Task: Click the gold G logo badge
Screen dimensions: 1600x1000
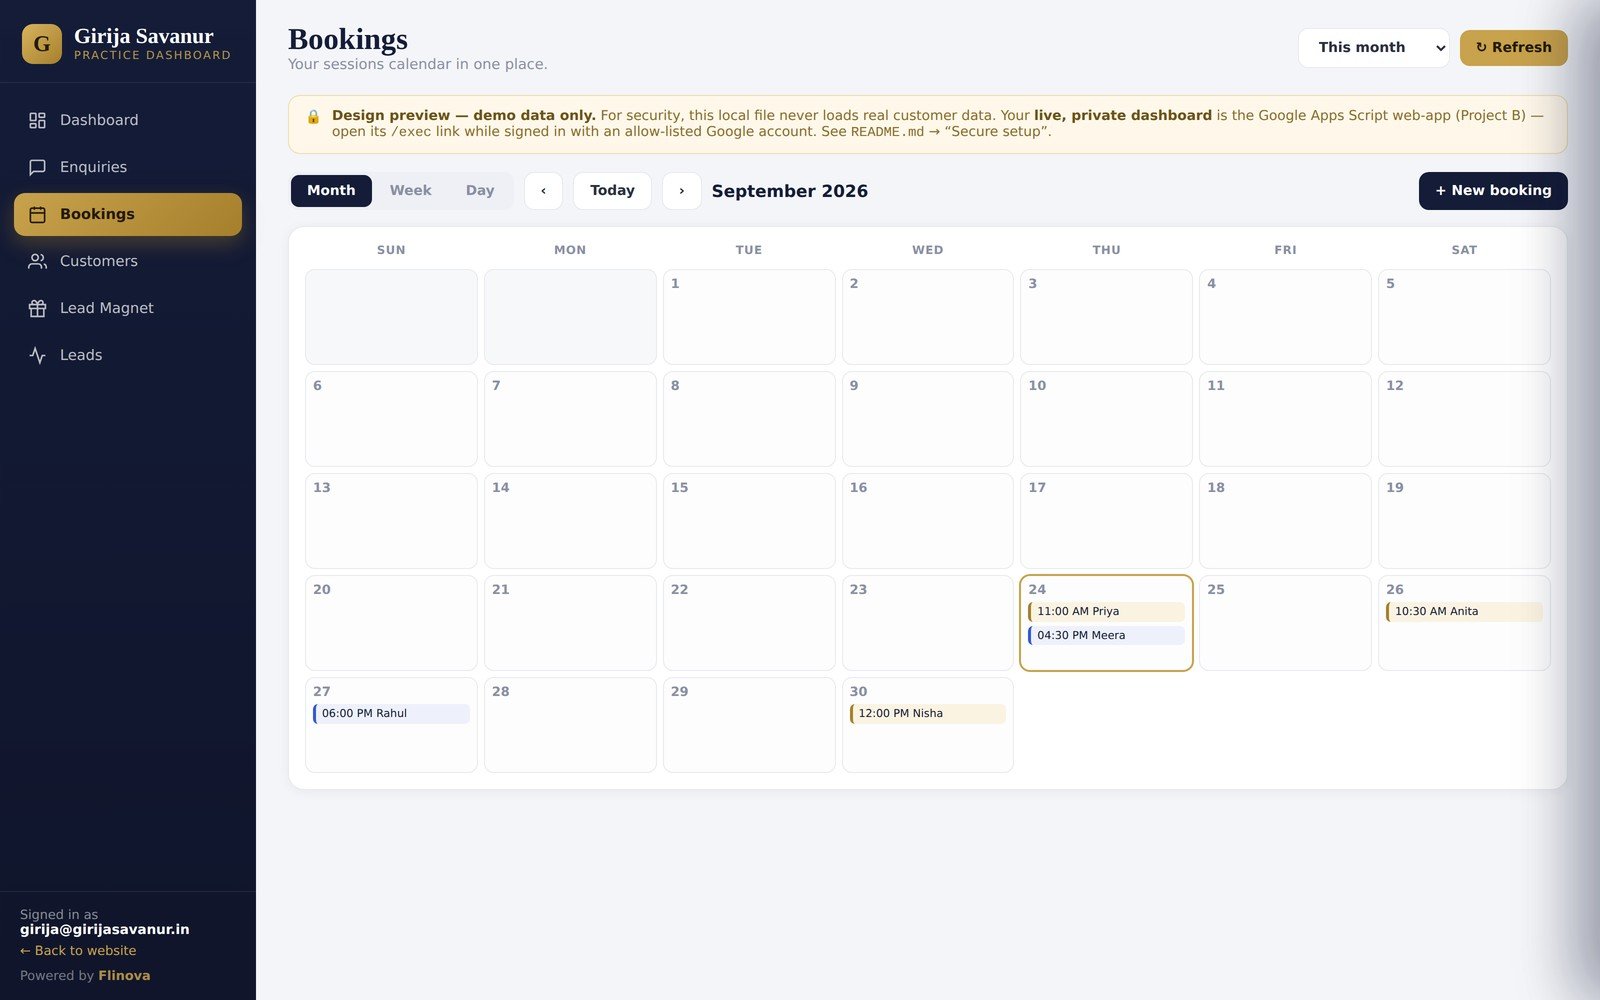Action: [42, 44]
